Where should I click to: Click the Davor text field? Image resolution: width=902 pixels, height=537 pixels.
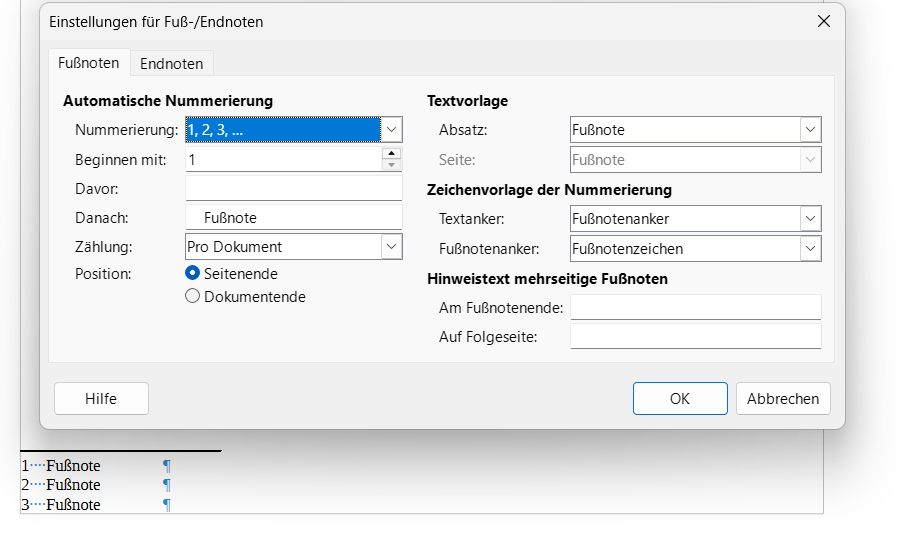pyautogui.click(x=293, y=188)
